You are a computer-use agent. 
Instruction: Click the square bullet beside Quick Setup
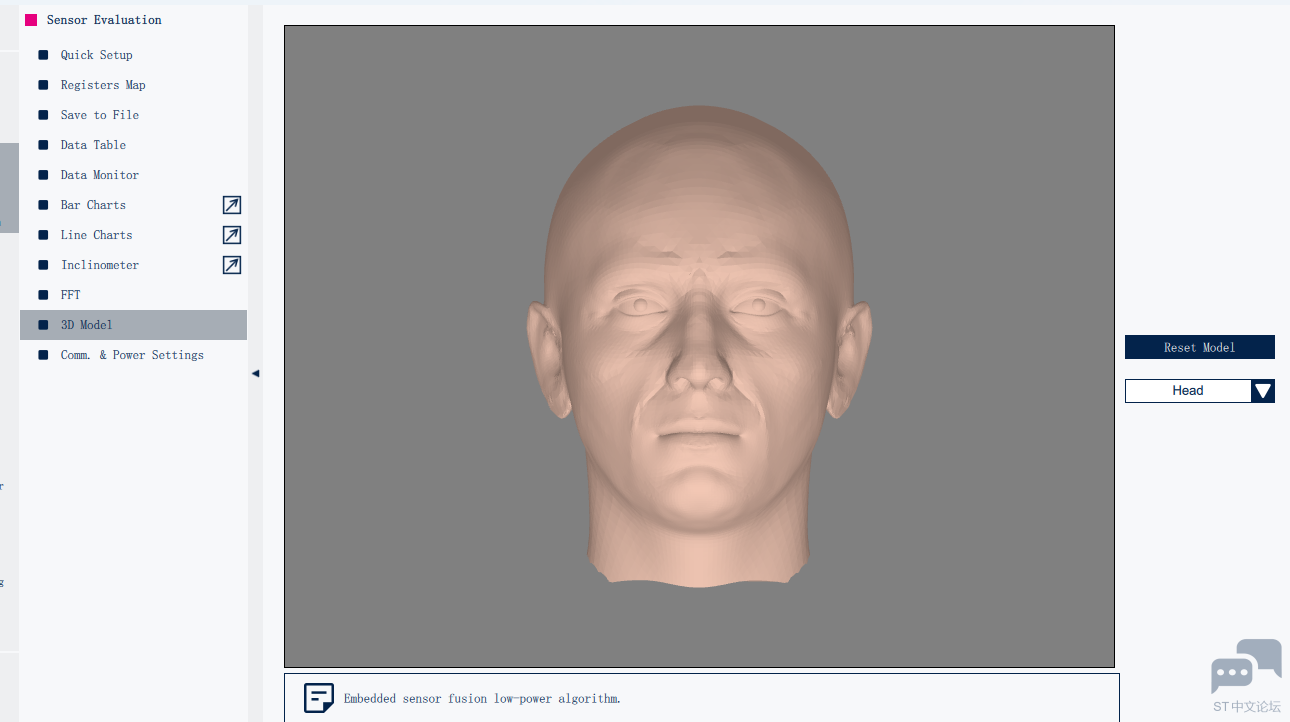click(x=43, y=55)
